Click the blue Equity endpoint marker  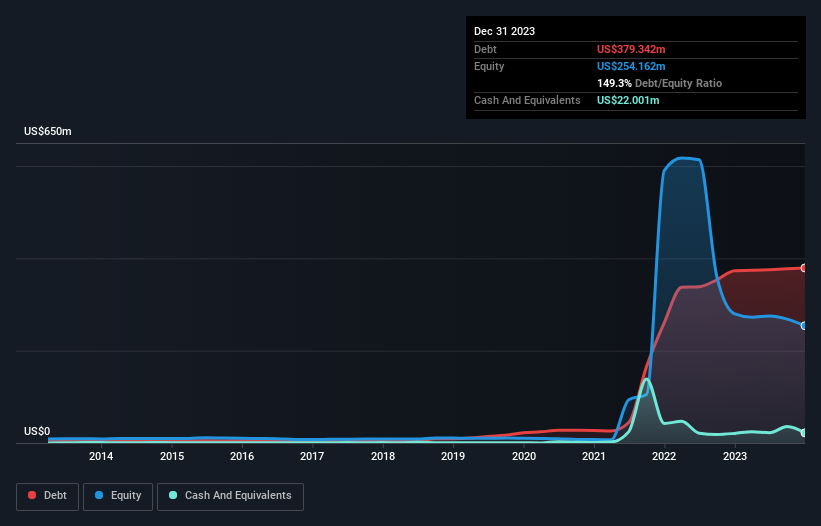[x=804, y=326]
